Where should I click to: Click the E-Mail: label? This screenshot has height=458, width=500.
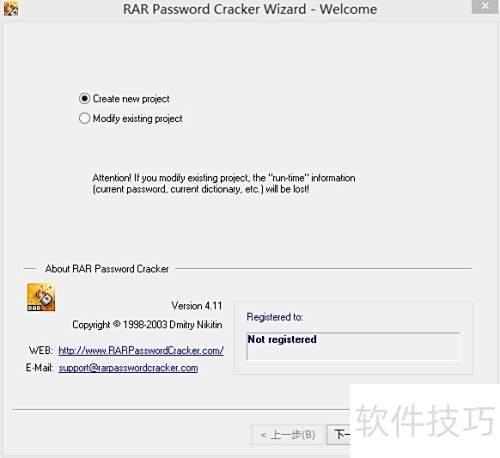pos(39,368)
